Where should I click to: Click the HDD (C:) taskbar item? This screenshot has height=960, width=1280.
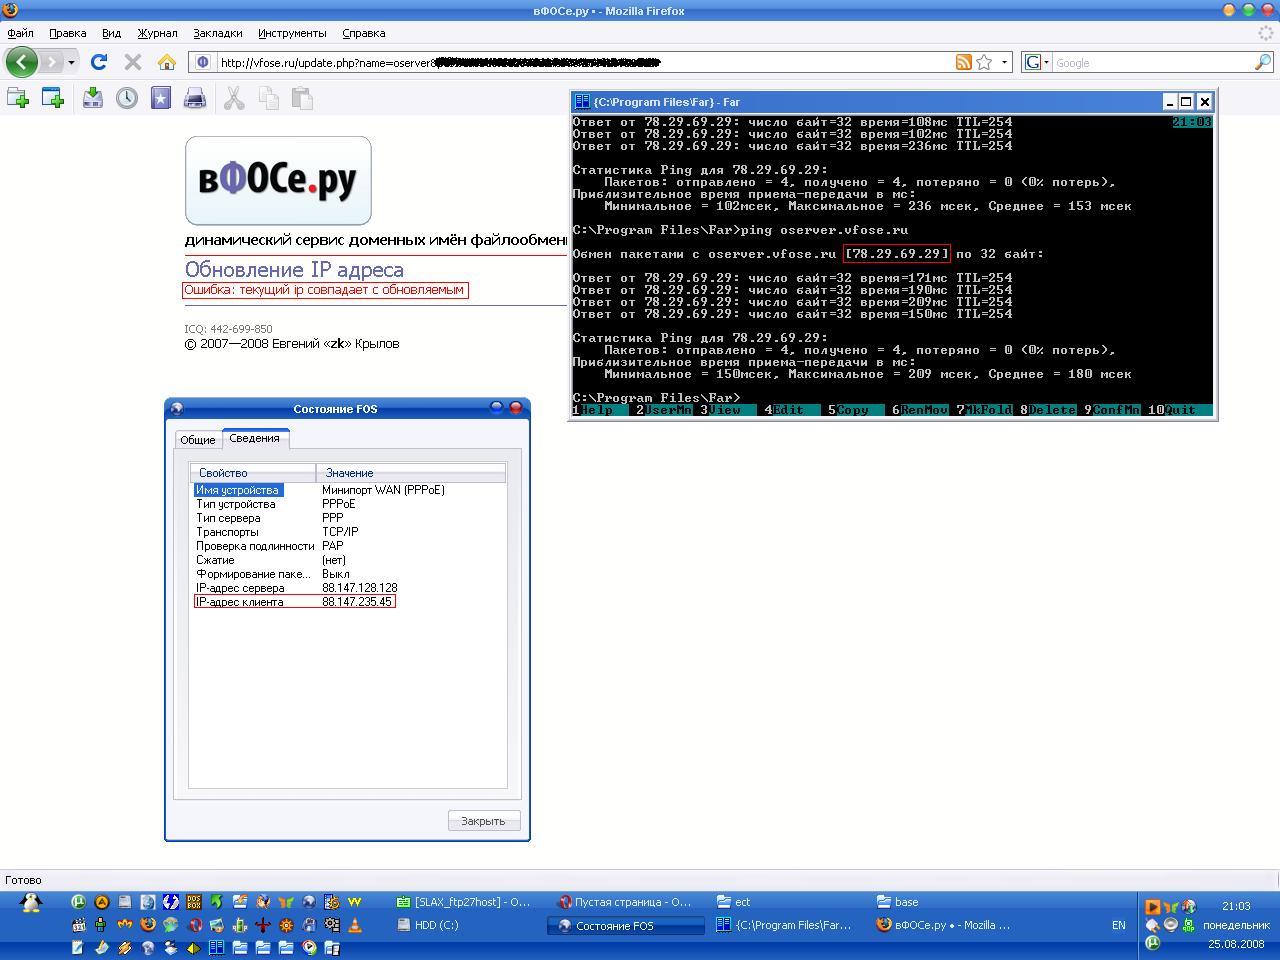click(x=436, y=925)
